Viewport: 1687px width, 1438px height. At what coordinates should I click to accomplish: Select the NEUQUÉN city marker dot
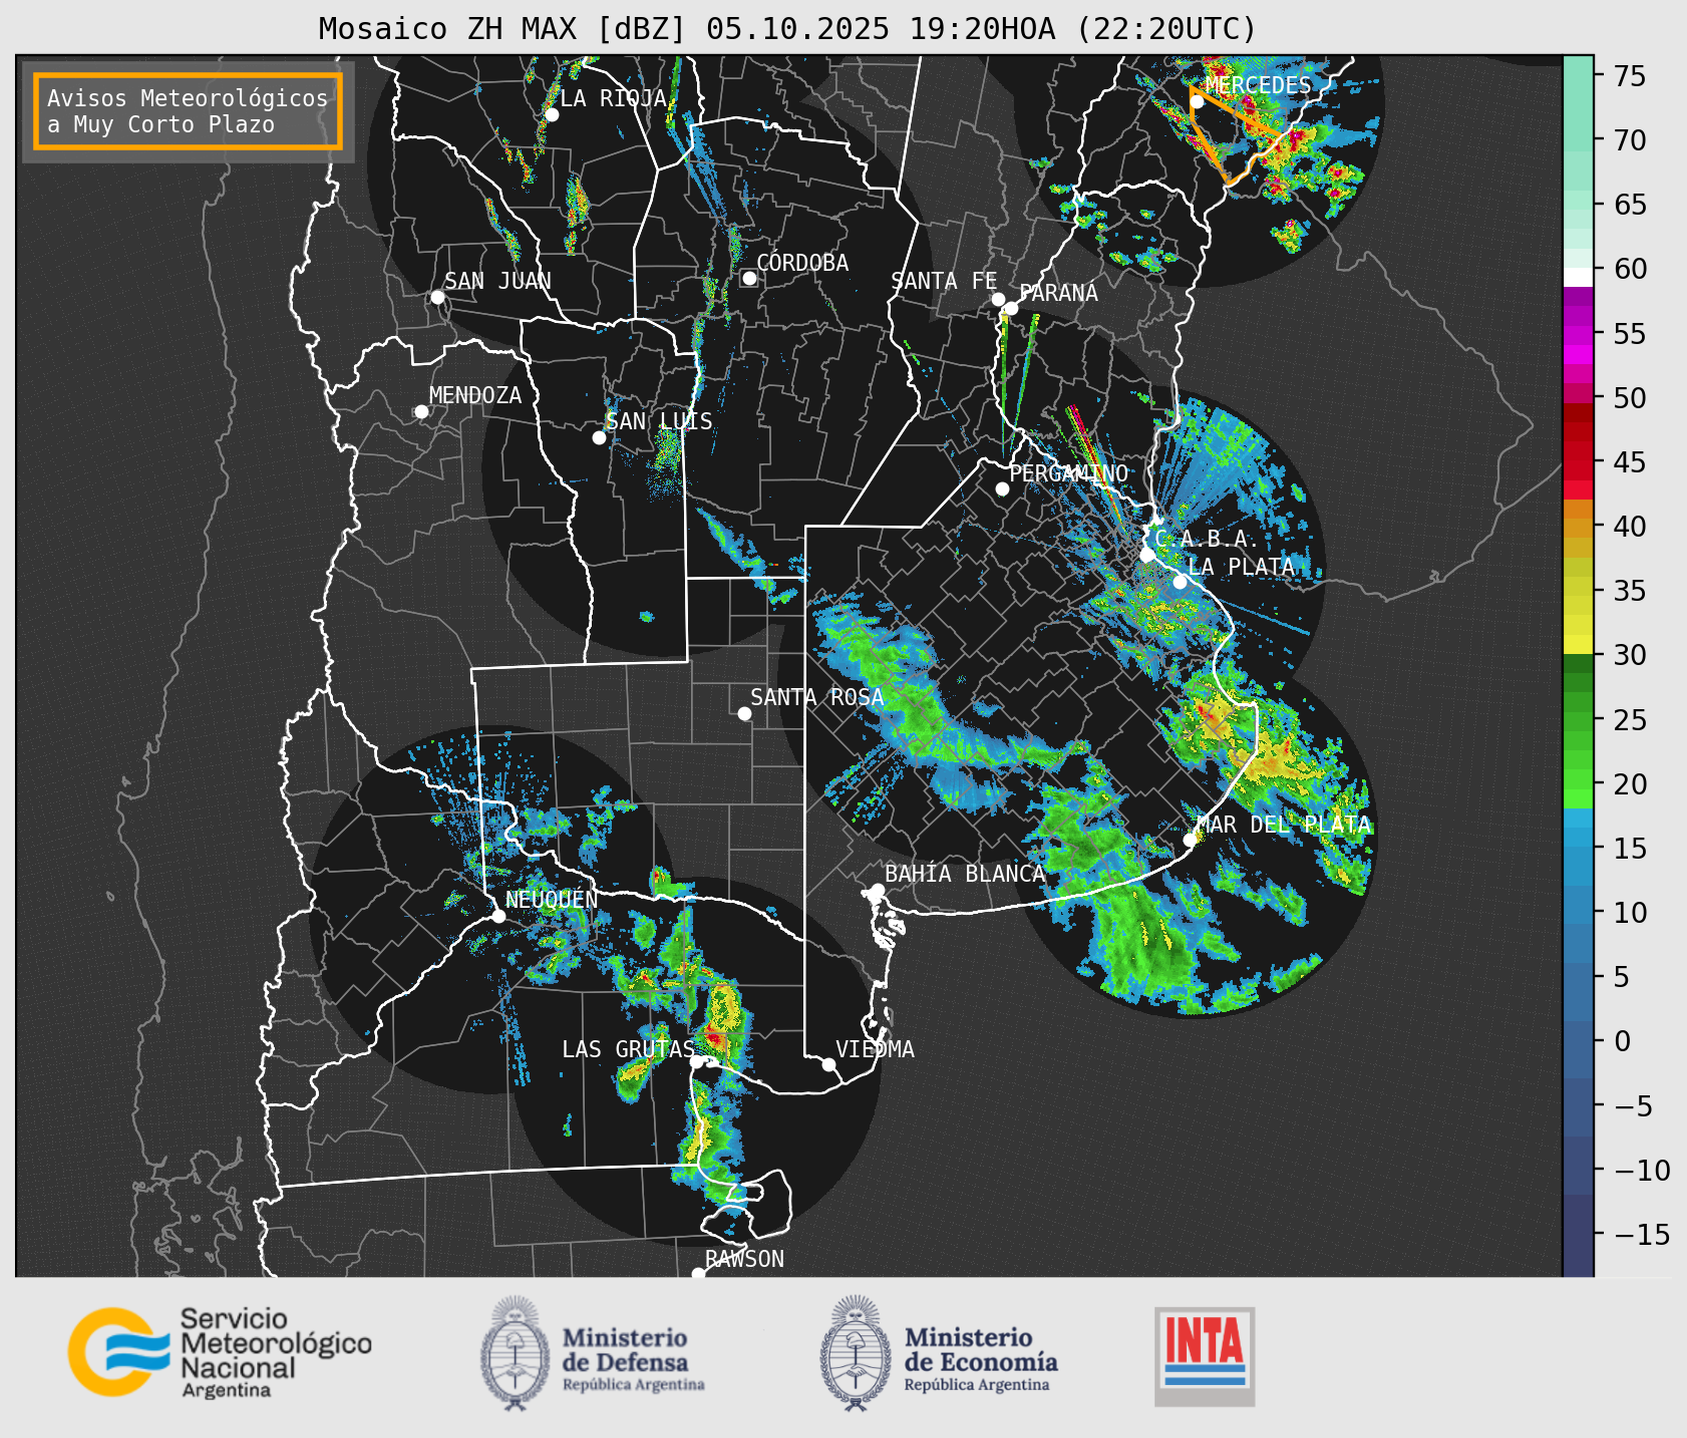pos(498,916)
